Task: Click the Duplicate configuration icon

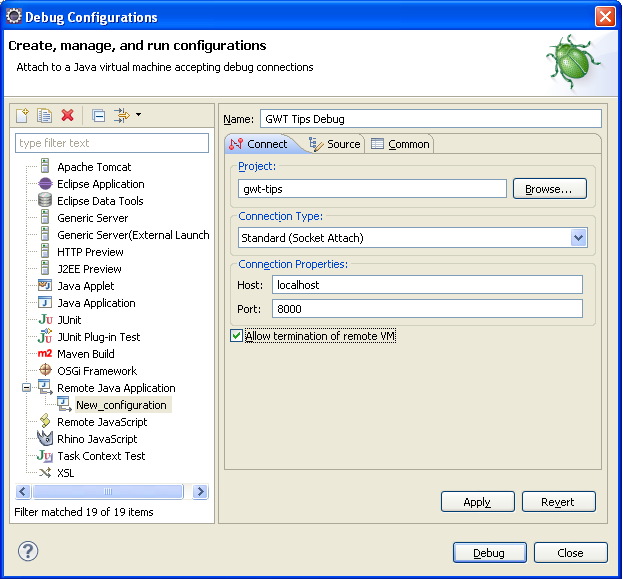Action: [x=45, y=116]
